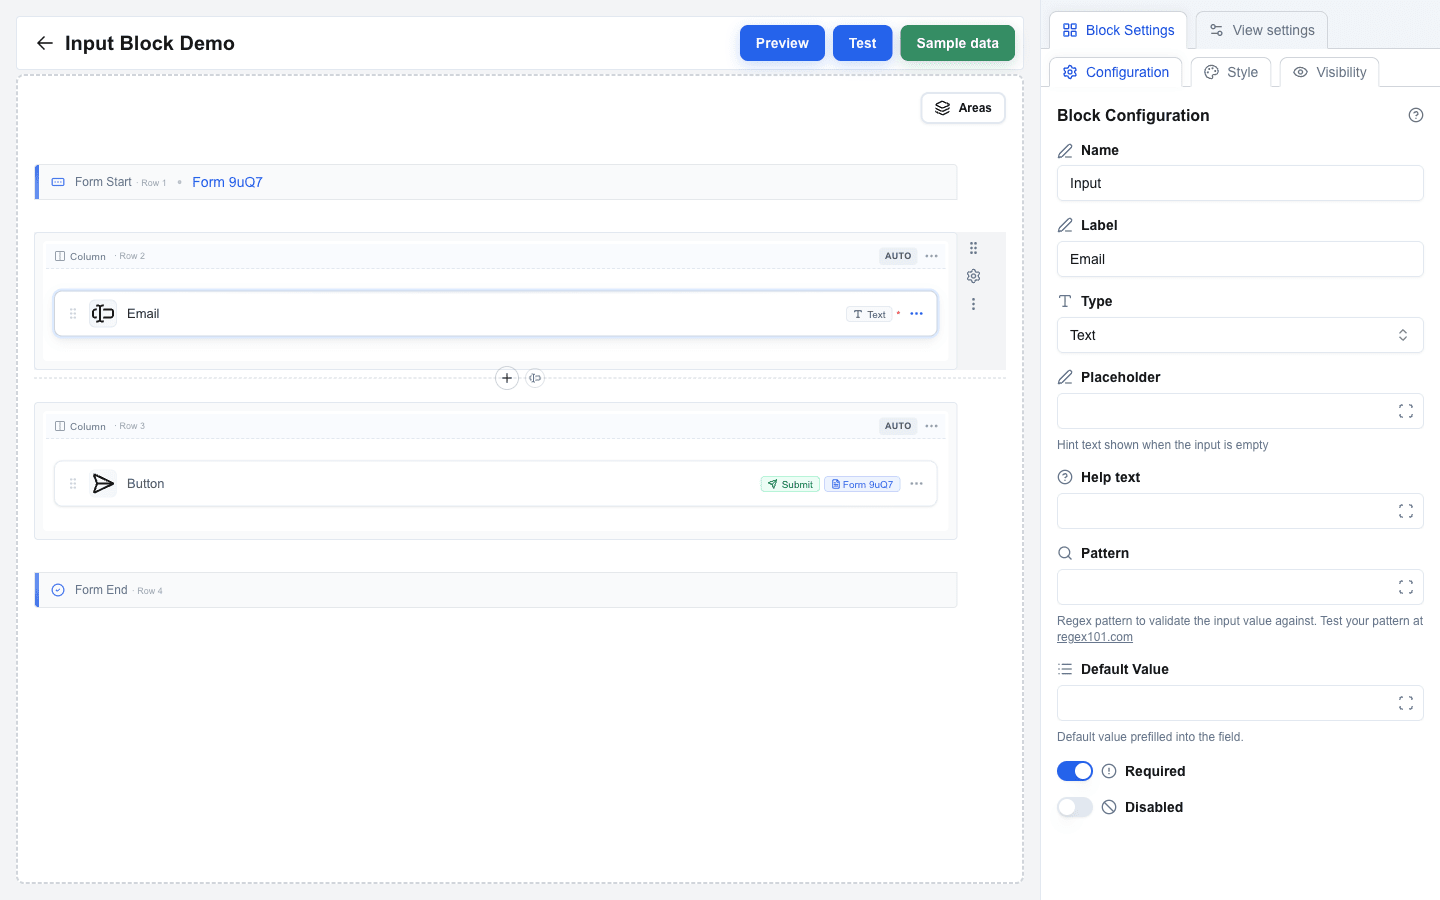Select the Form End row
The height and width of the screenshot is (900, 1440).
pos(496,590)
